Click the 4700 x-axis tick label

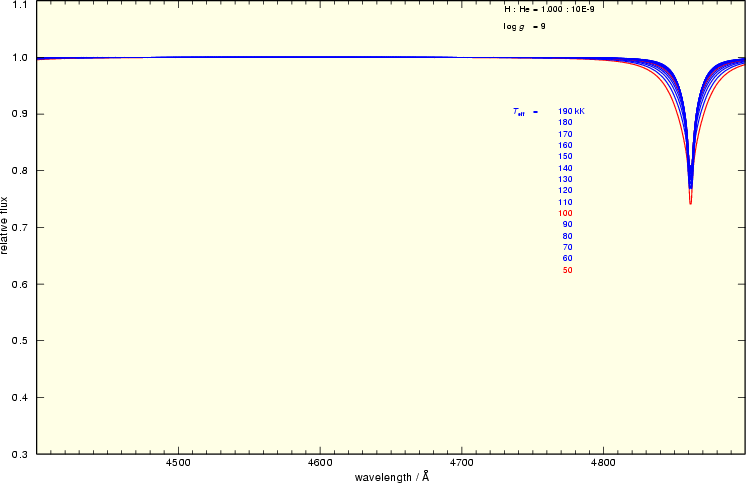[x=461, y=463]
